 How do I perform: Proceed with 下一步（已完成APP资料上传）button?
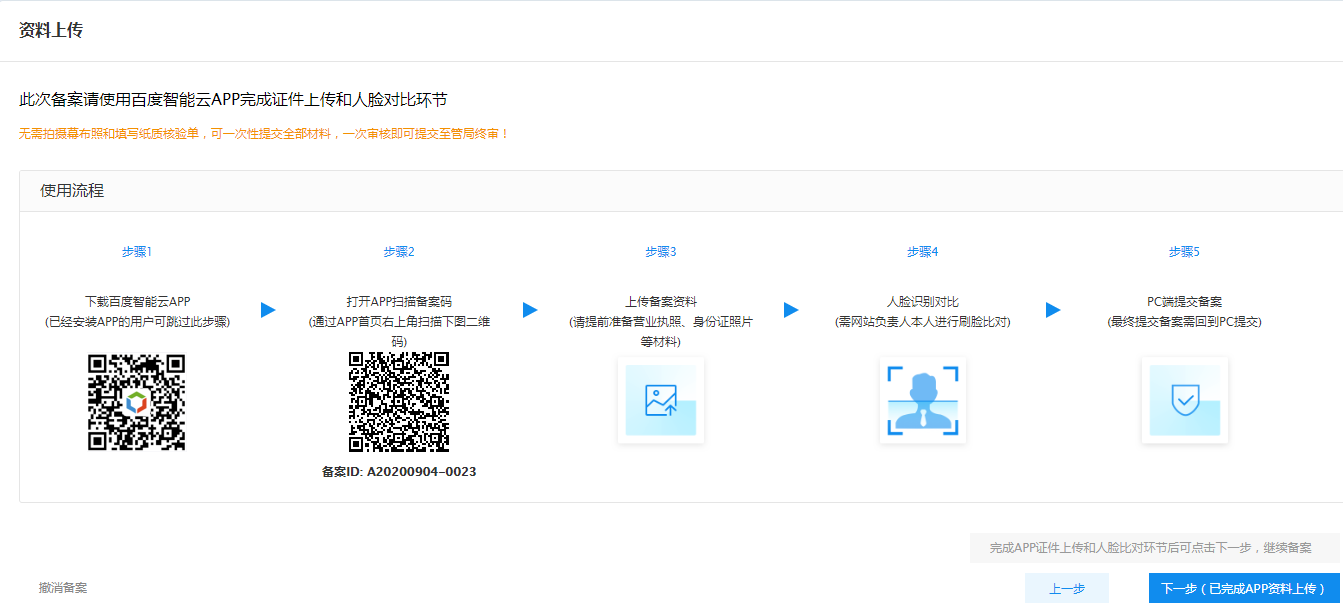[1244, 588]
